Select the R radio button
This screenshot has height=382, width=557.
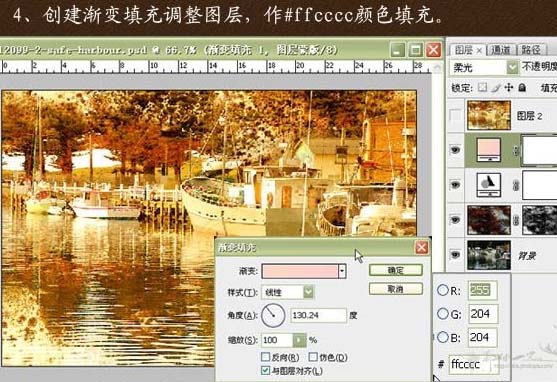[443, 290]
